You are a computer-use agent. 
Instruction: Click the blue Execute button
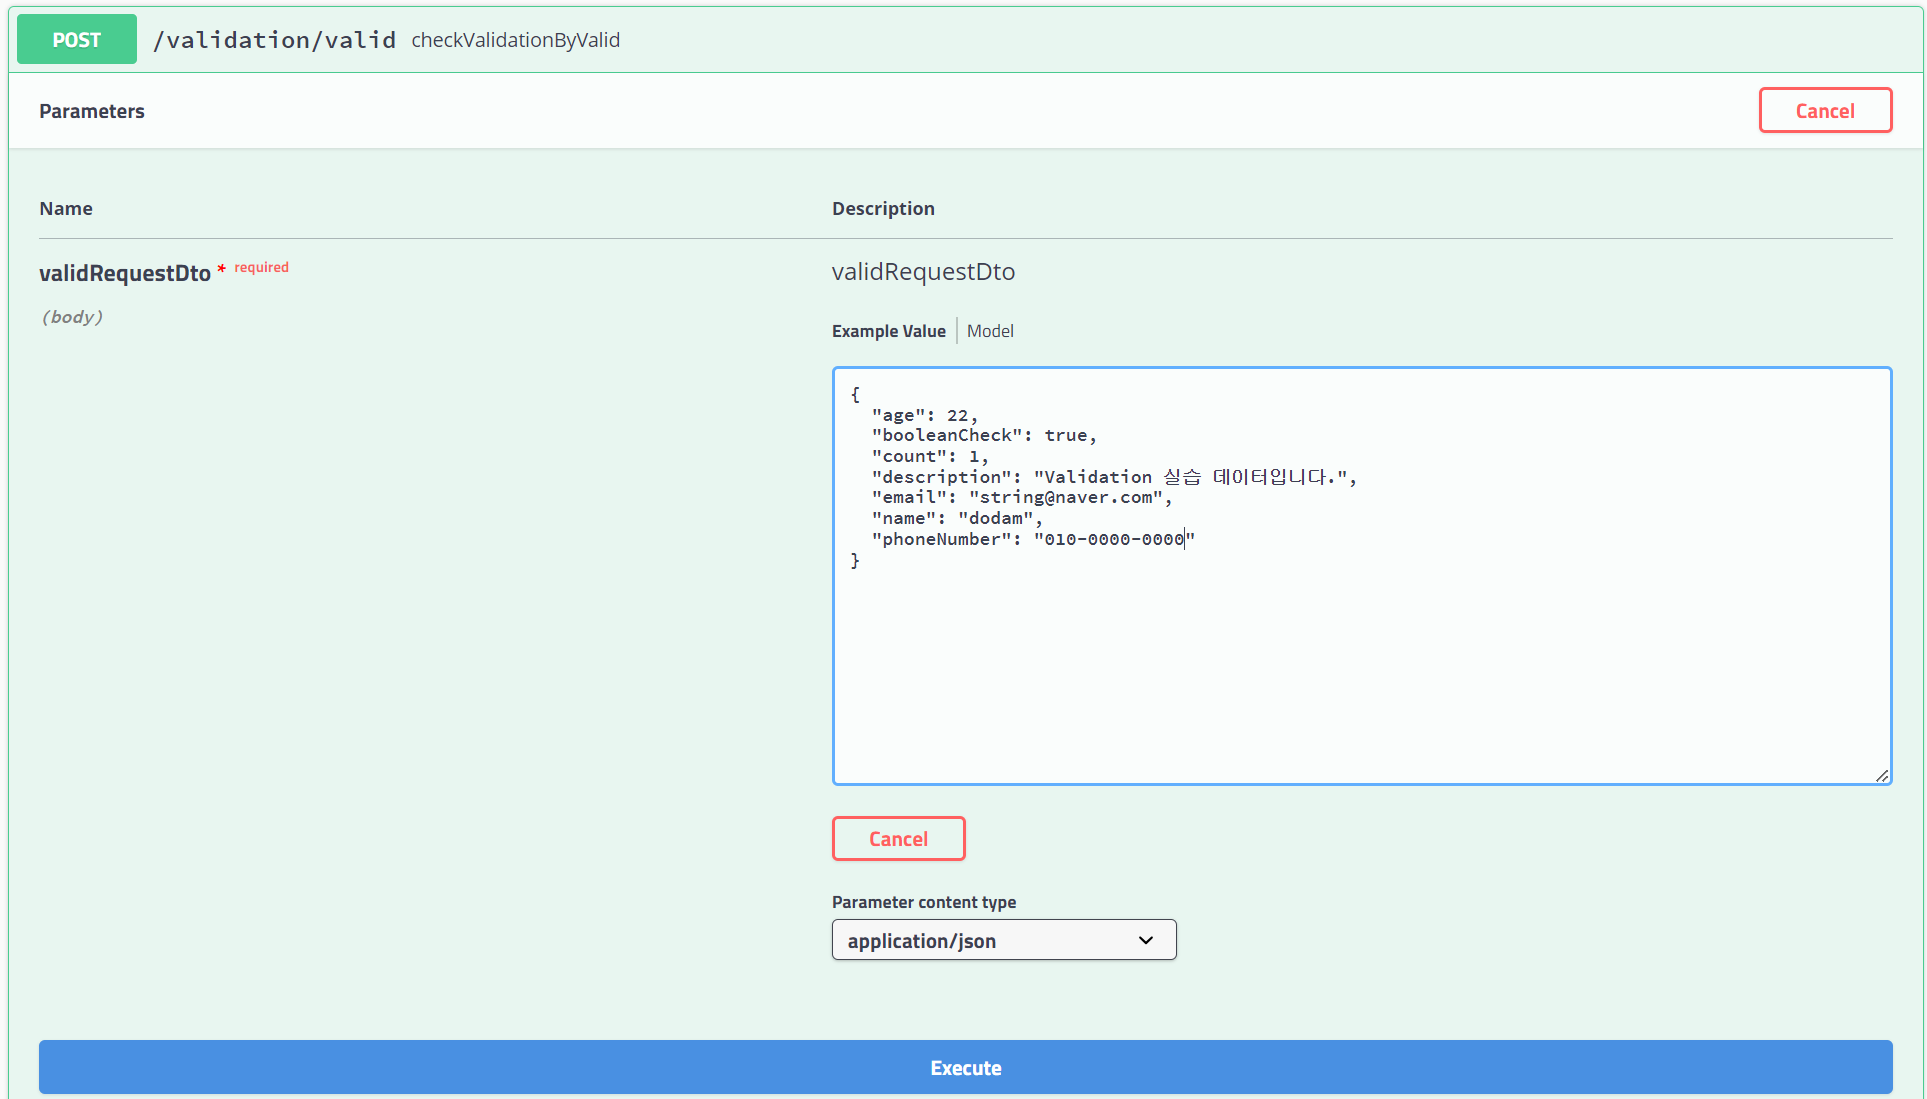(x=965, y=1067)
